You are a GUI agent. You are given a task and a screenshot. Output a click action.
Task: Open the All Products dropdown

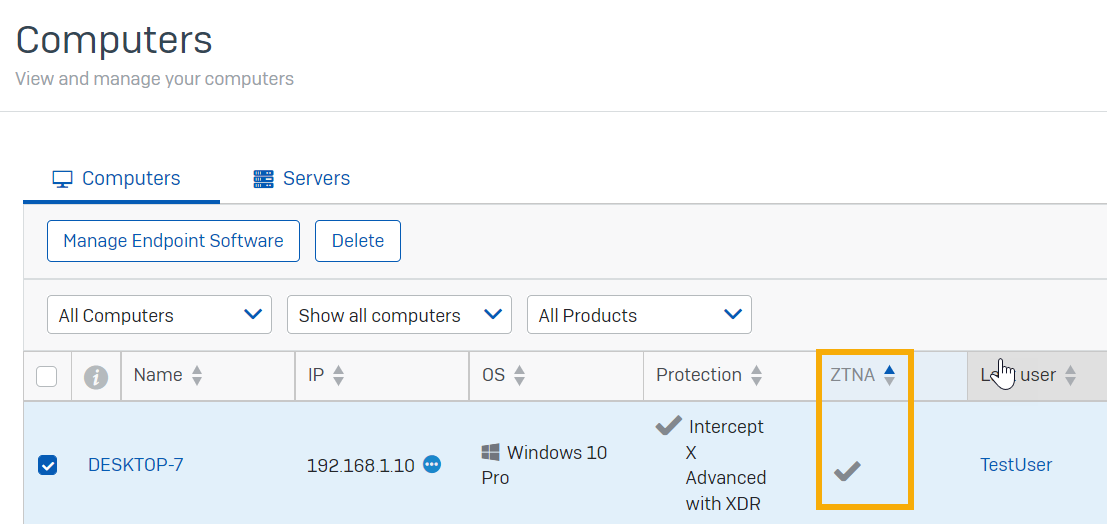click(639, 315)
